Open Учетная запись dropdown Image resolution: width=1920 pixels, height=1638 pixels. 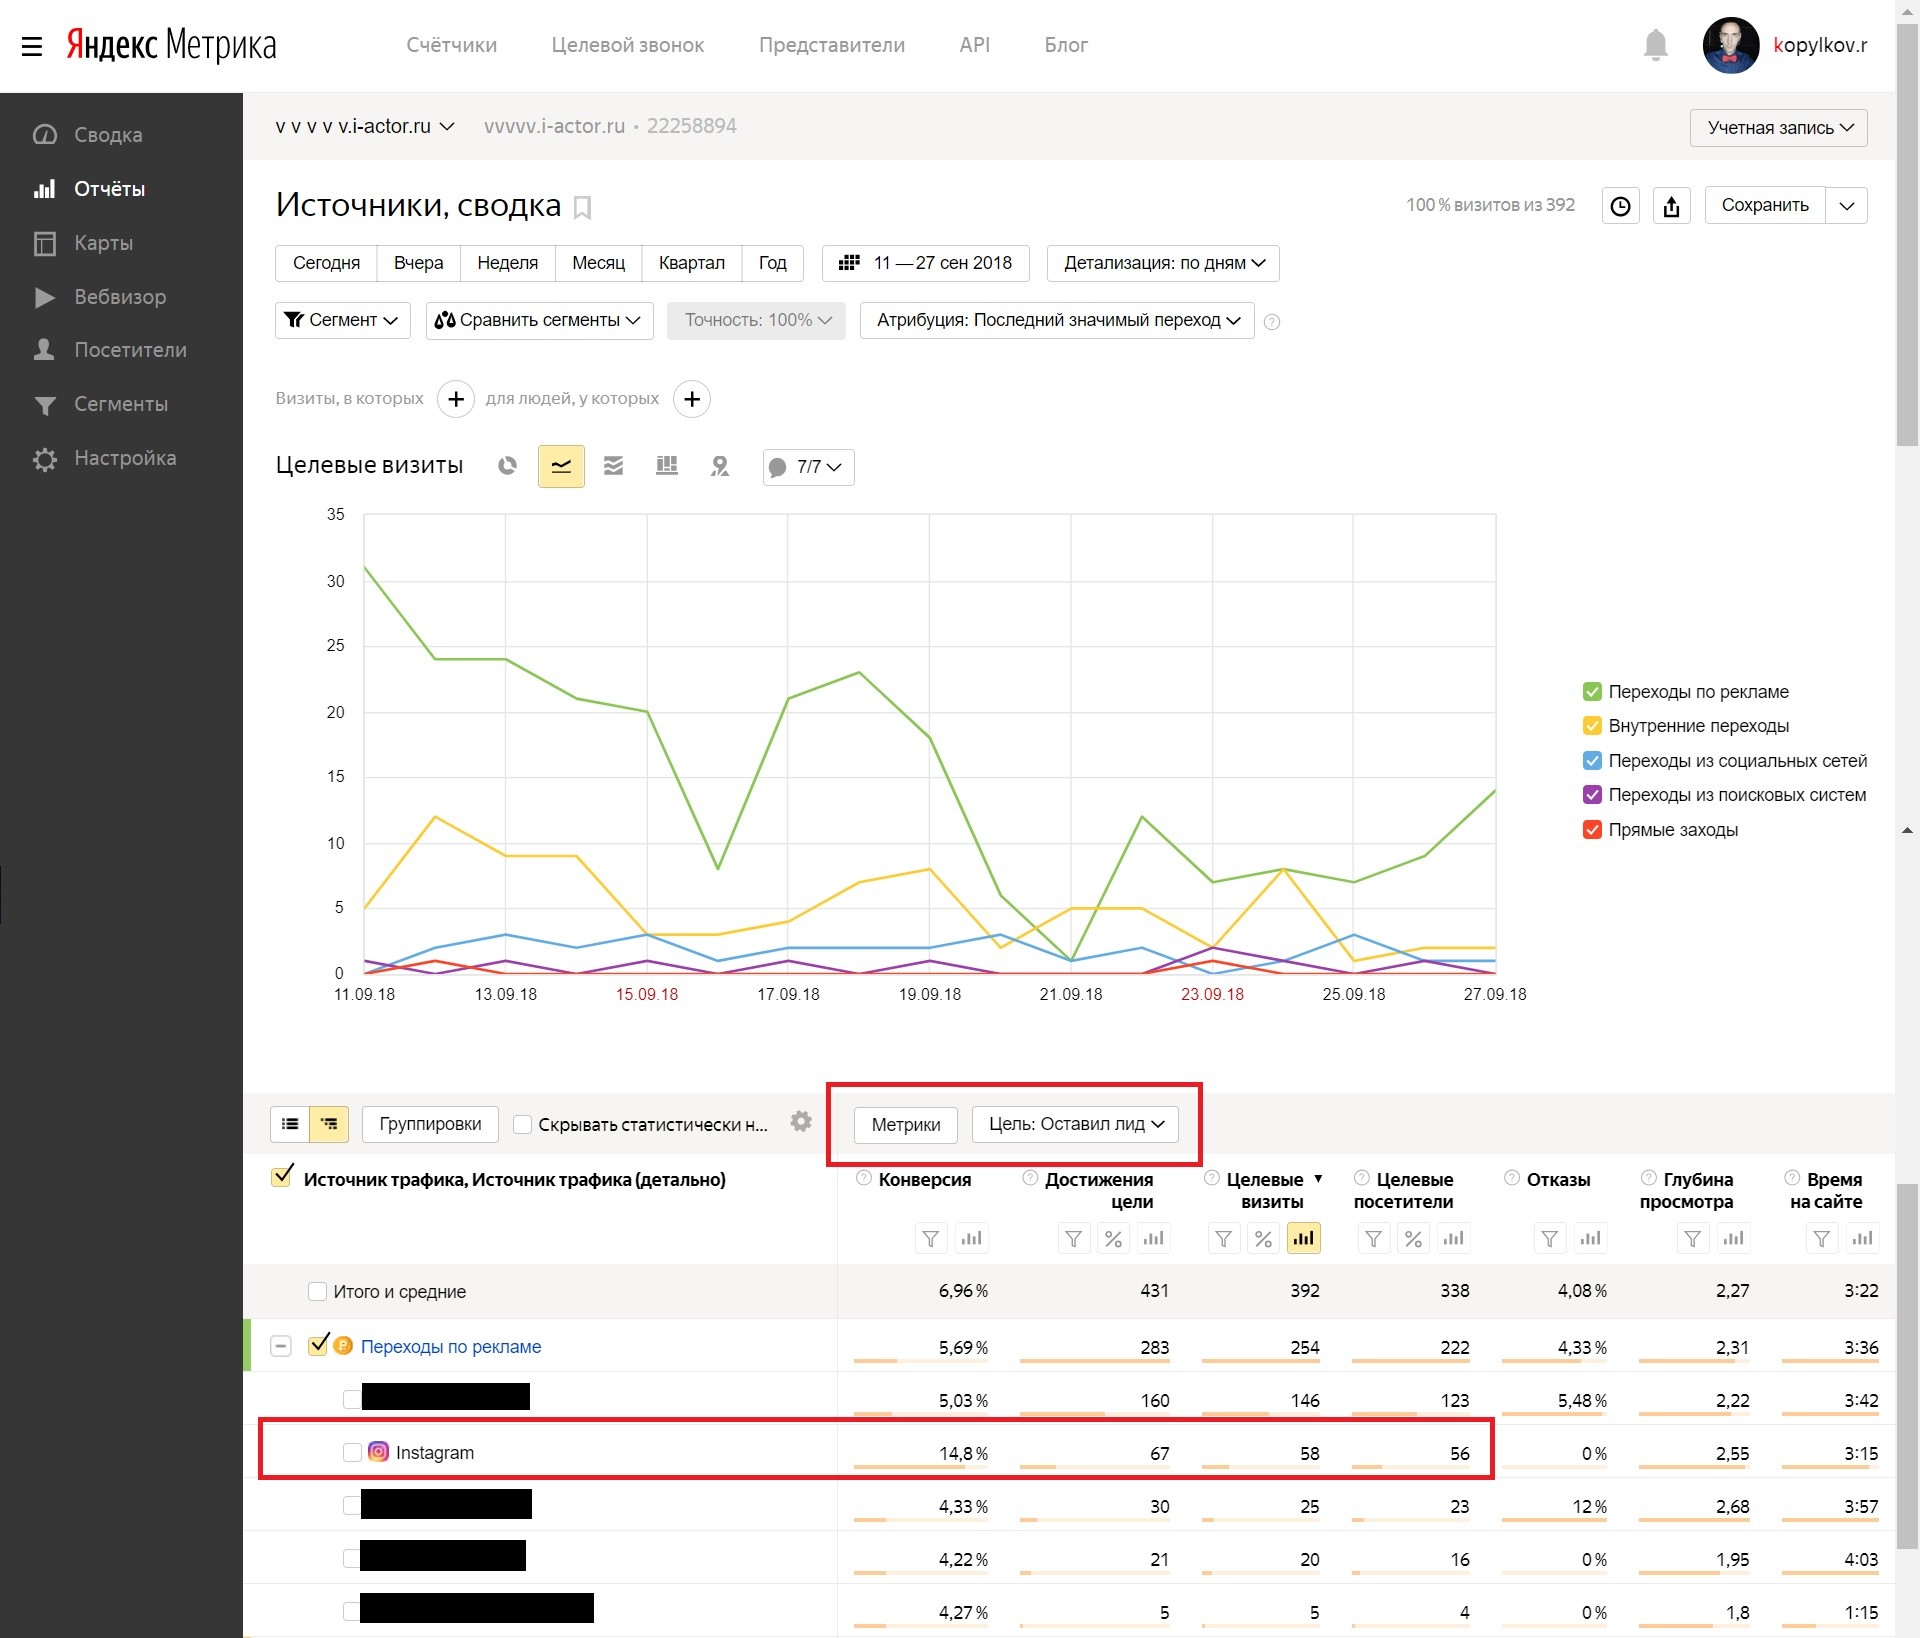coord(1778,128)
